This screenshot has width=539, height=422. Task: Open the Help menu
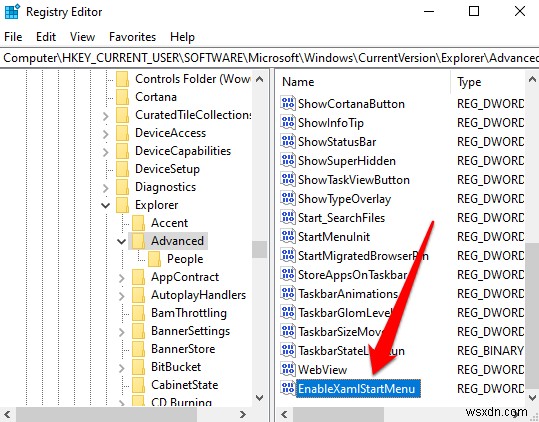(x=182, y=37)
